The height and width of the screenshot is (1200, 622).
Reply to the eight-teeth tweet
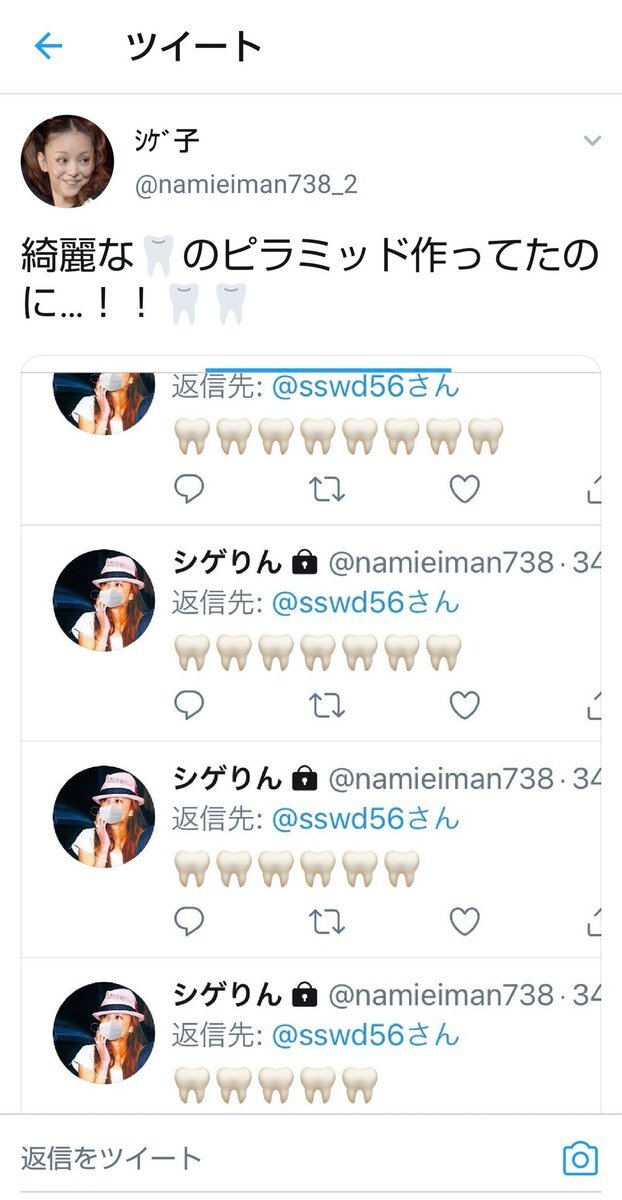189,489
